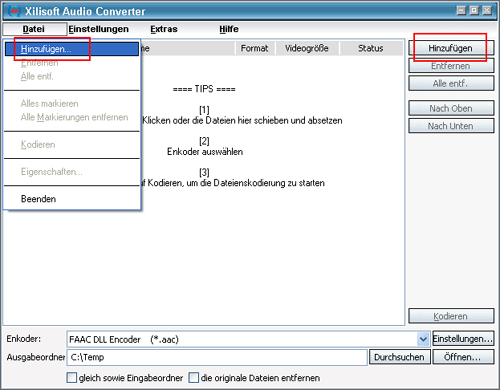Choose Hinzufügen... in the Datei menu
The image size is (500, 390).
[x=72, y=49]
